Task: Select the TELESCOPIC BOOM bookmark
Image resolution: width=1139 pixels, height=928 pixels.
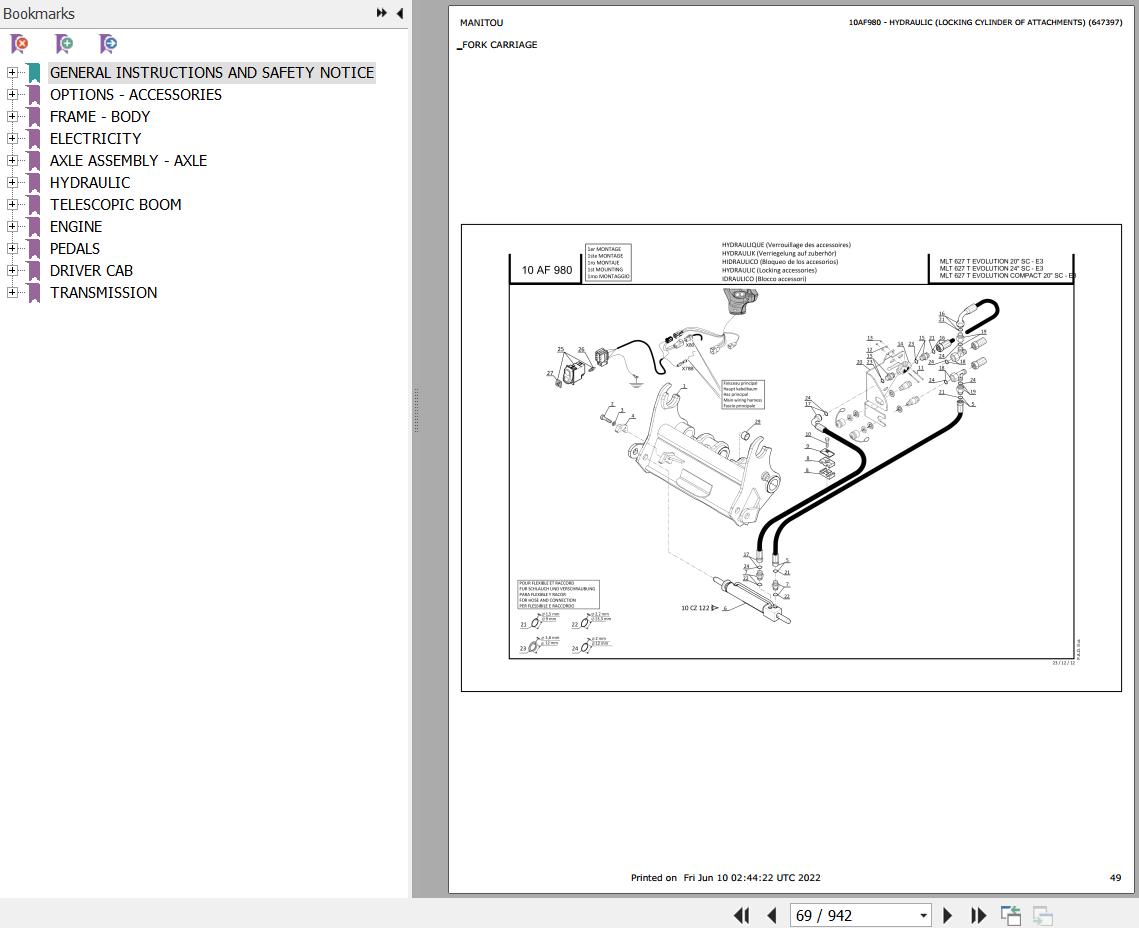Action: point(116,205)
